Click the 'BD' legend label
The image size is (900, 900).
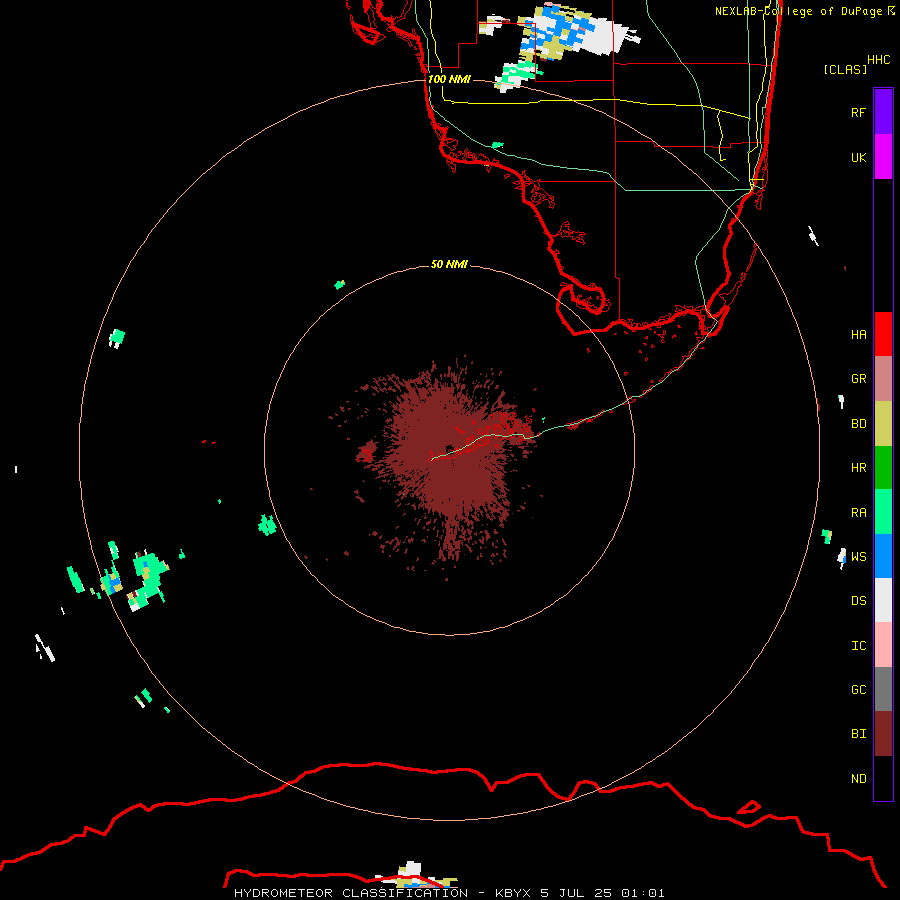click(x=858, y=424)
